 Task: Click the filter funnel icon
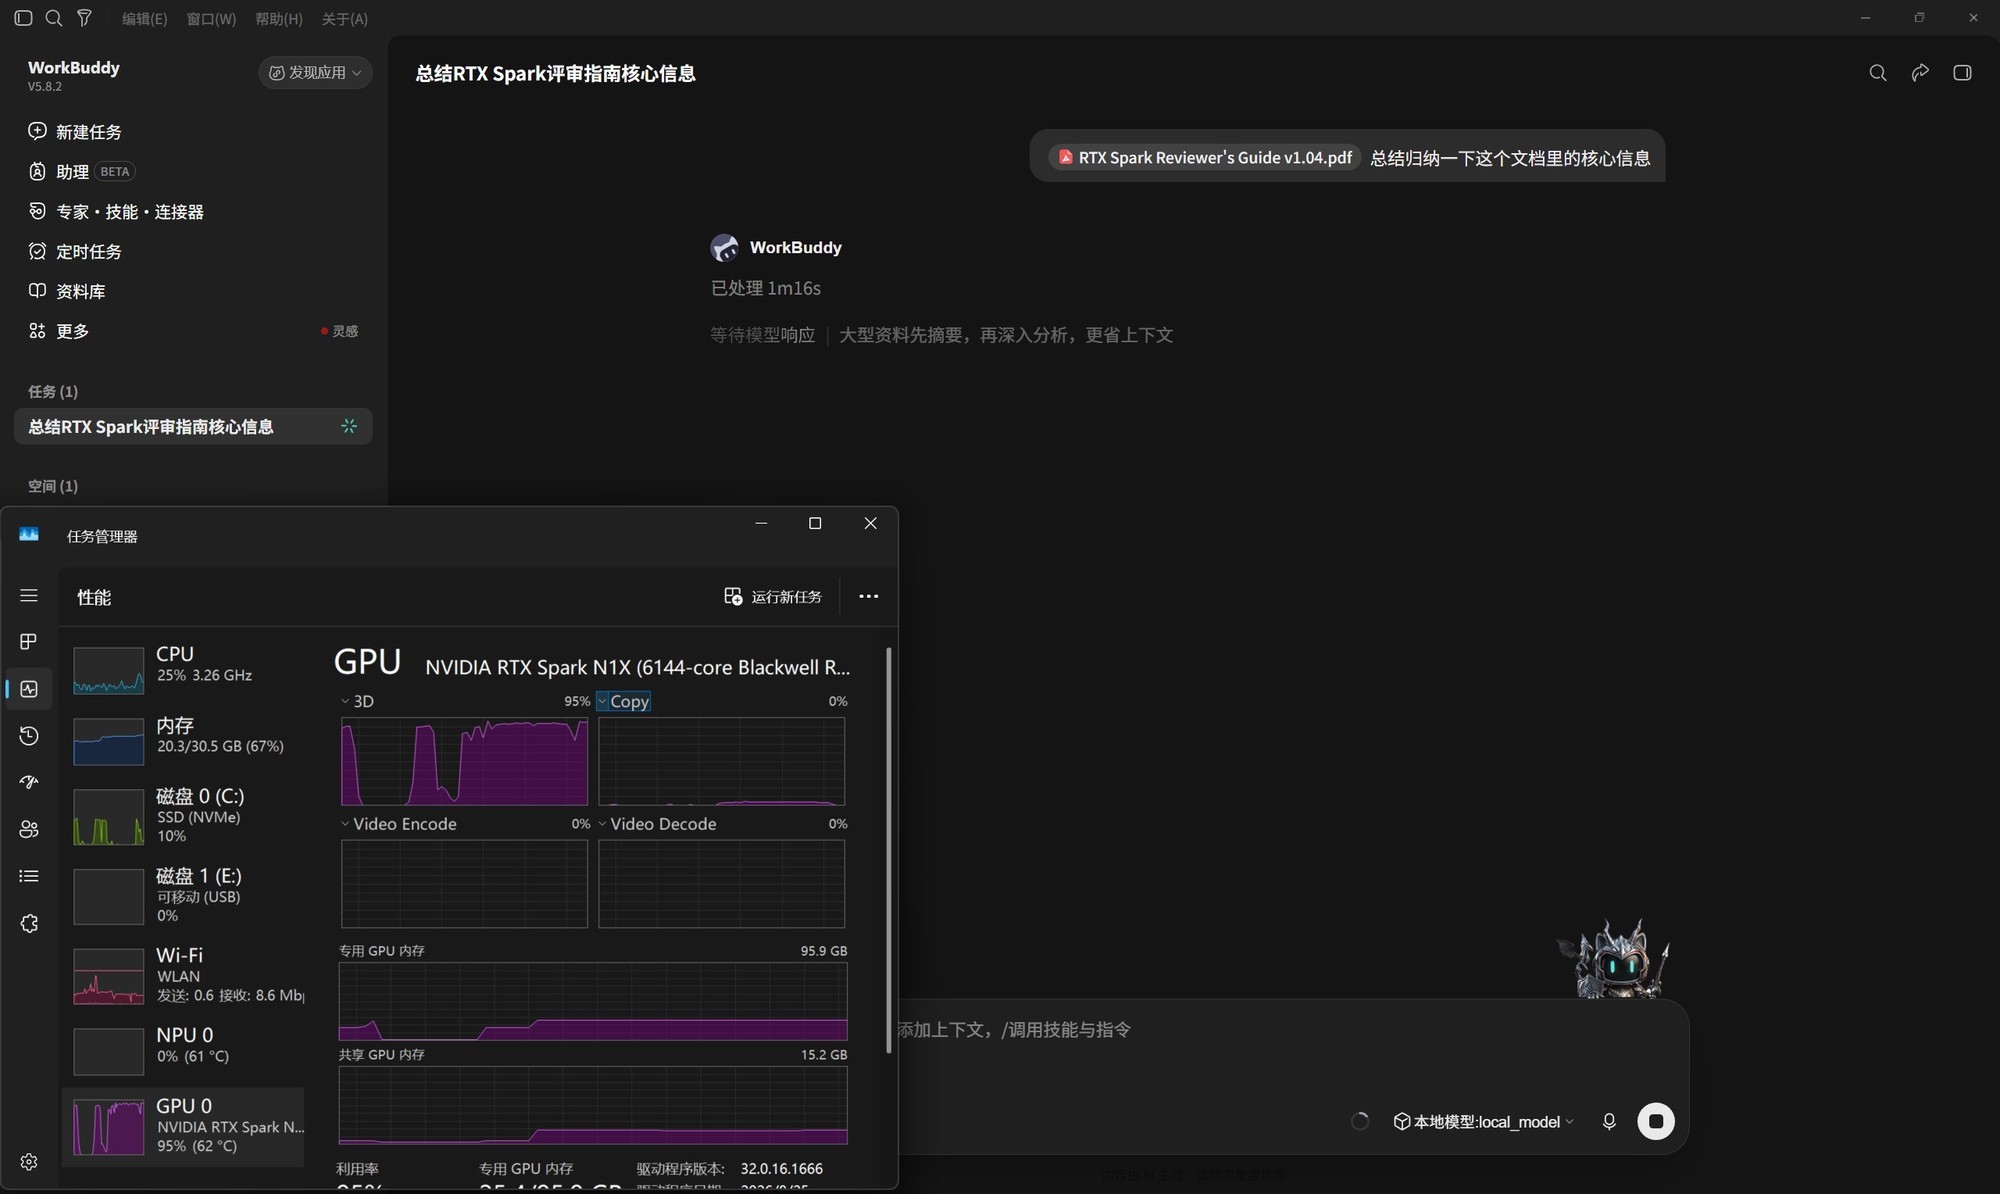pos(84,18)
